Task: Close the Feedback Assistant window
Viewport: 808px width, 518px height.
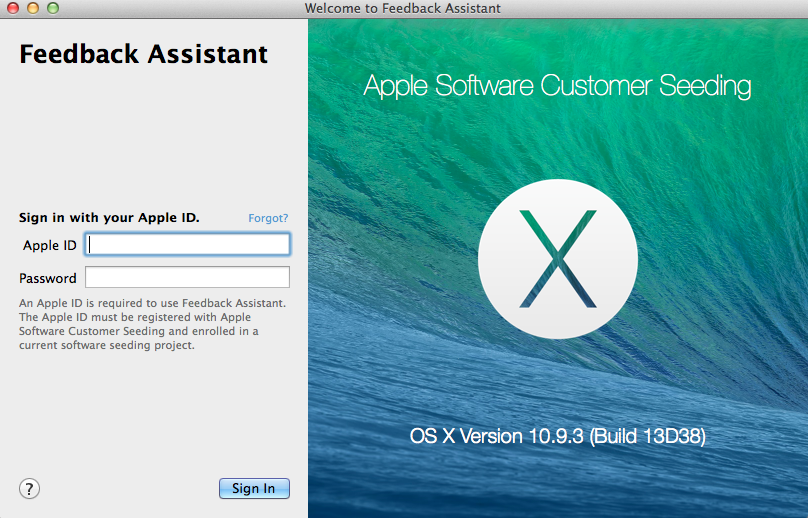Action: 13,8
